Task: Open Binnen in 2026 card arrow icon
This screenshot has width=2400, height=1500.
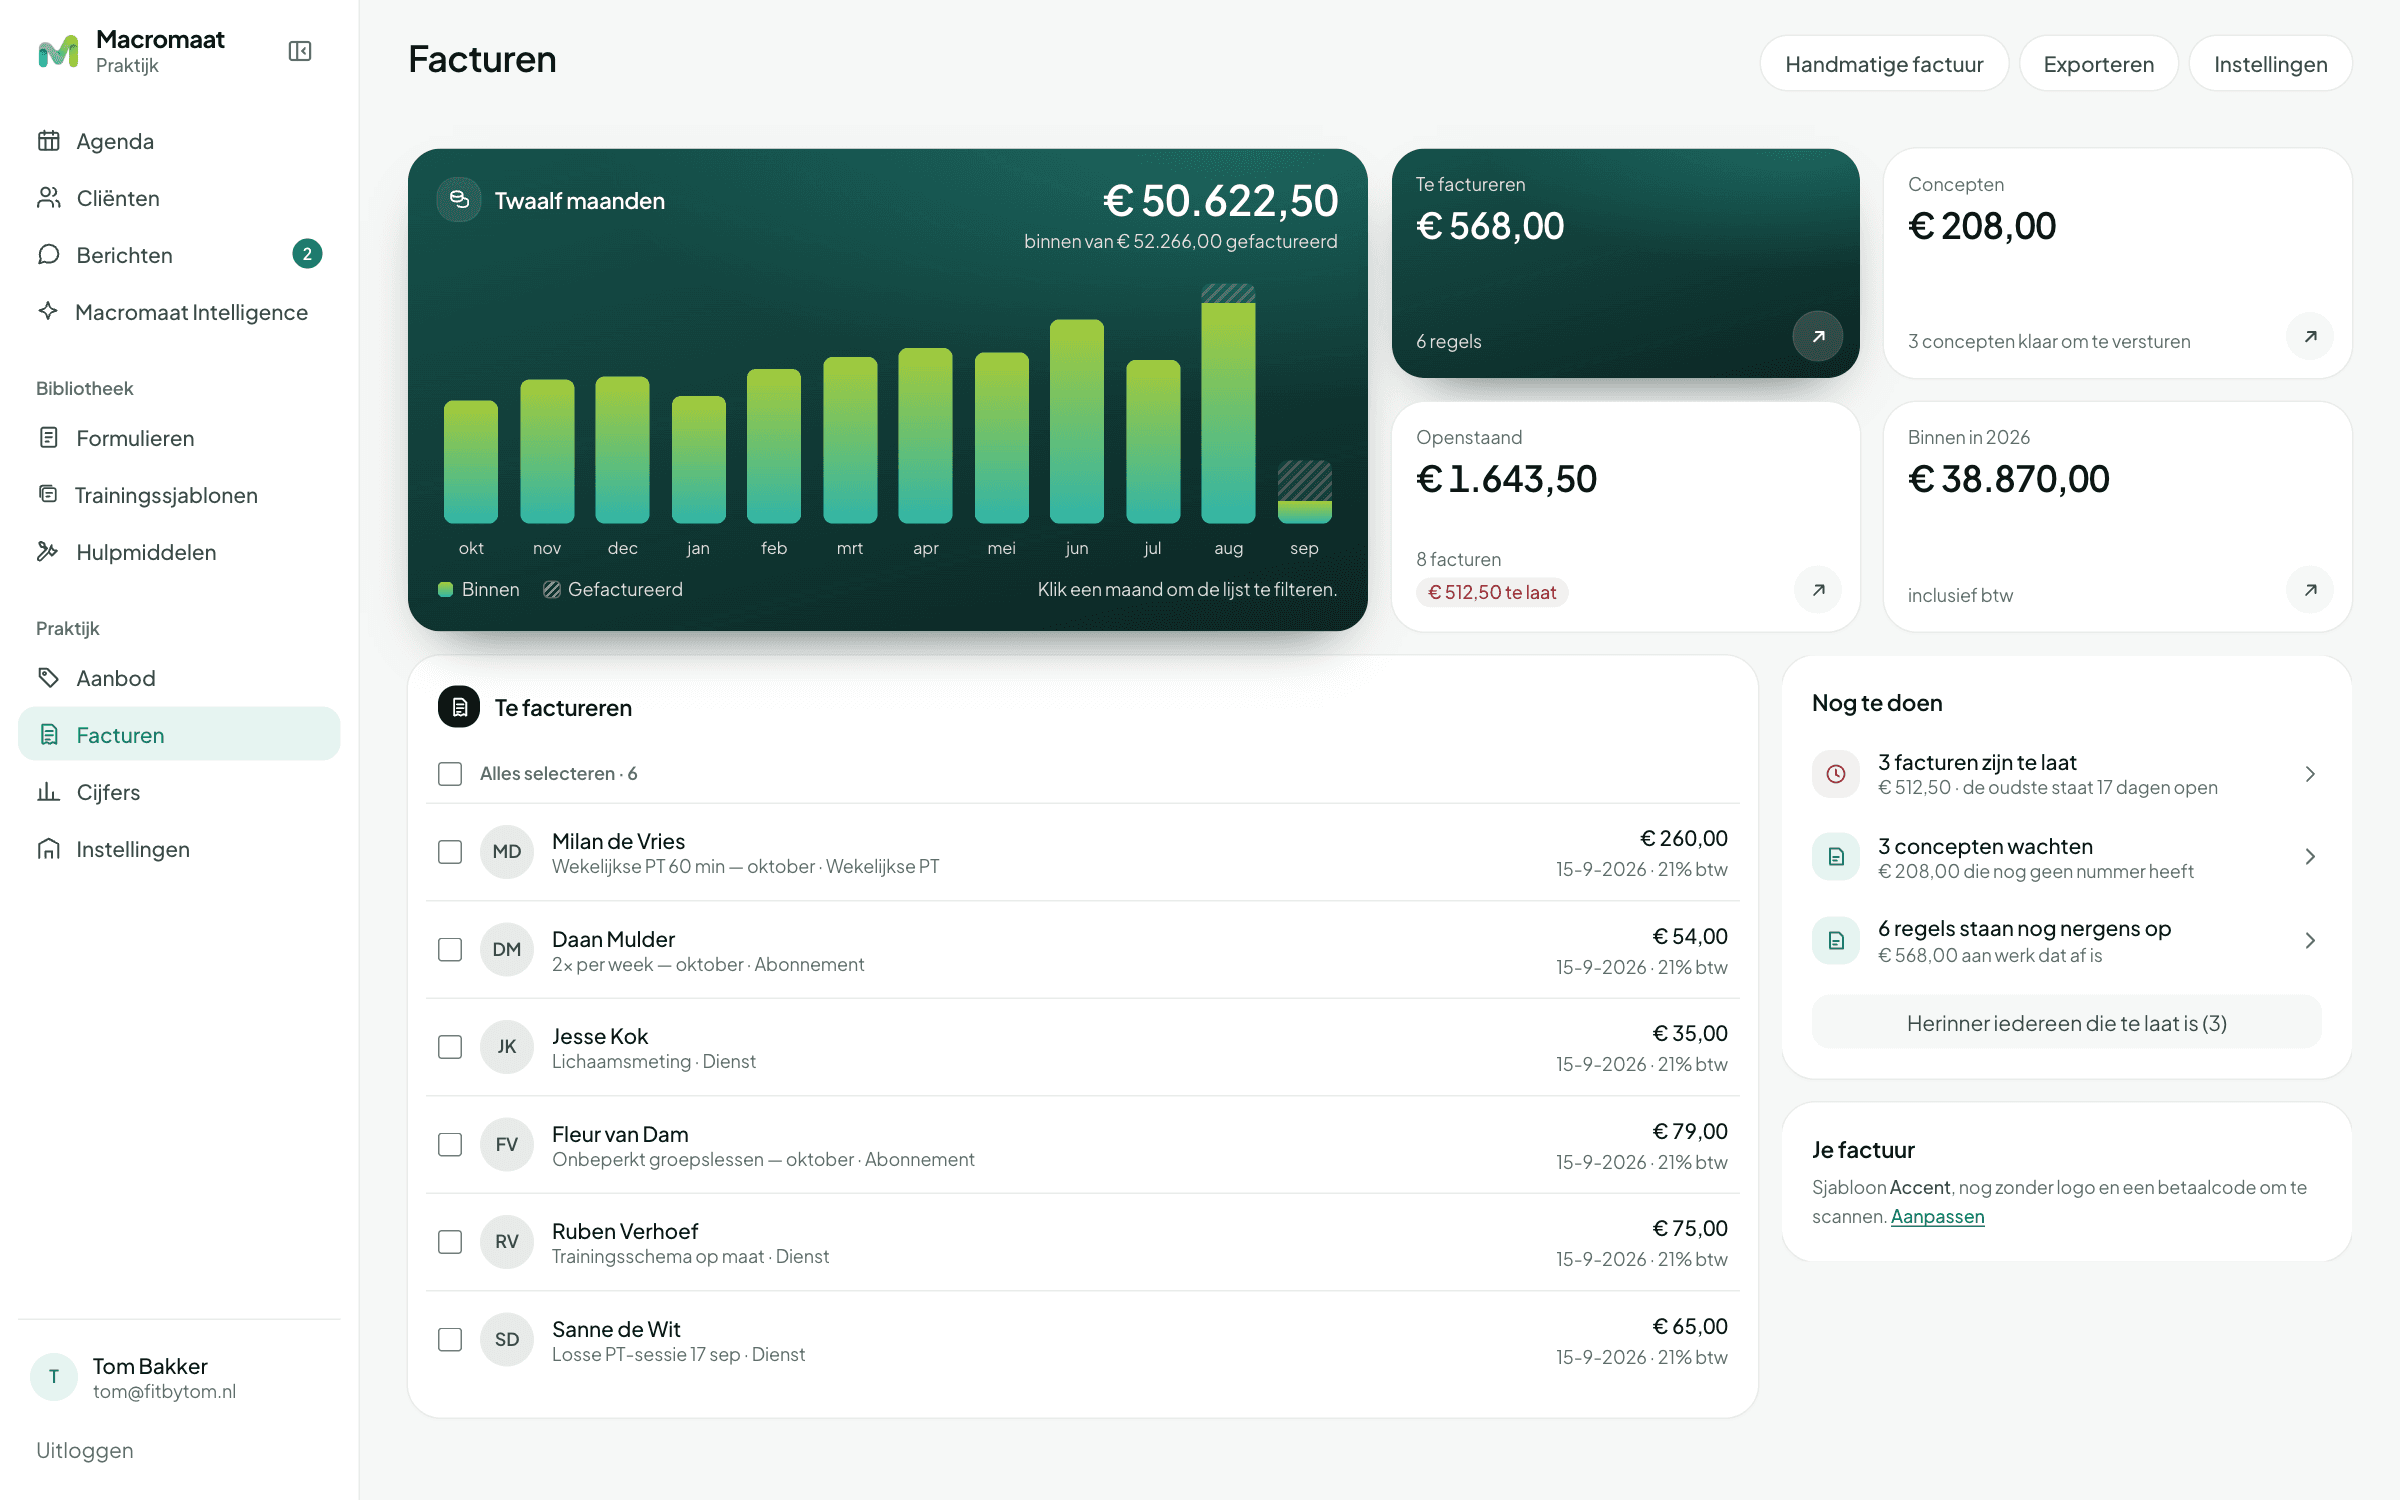Action: click(x=2310, y=589)
